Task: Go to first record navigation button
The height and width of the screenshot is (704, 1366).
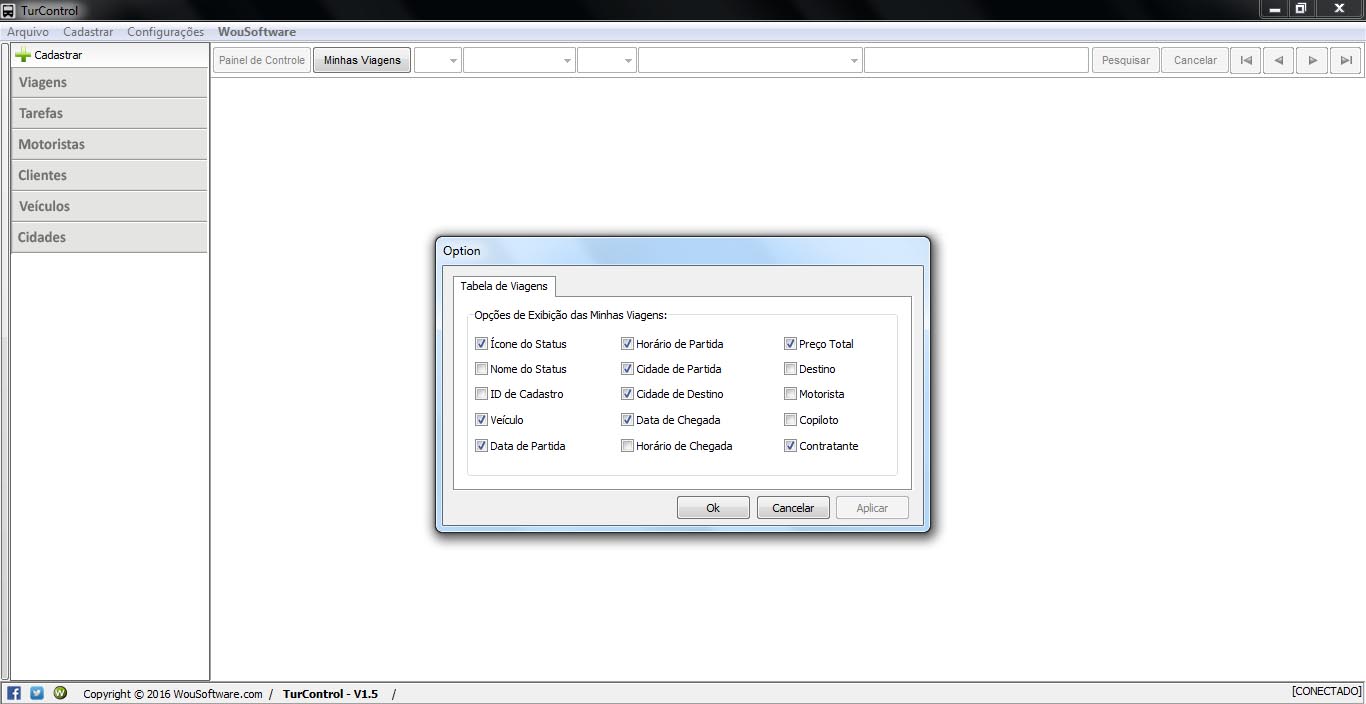Action: coord(1245,60)
